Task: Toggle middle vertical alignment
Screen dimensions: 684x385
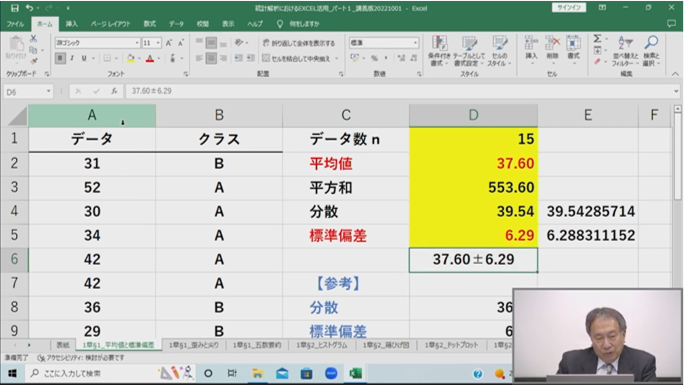Action: [x=211, y=43]
